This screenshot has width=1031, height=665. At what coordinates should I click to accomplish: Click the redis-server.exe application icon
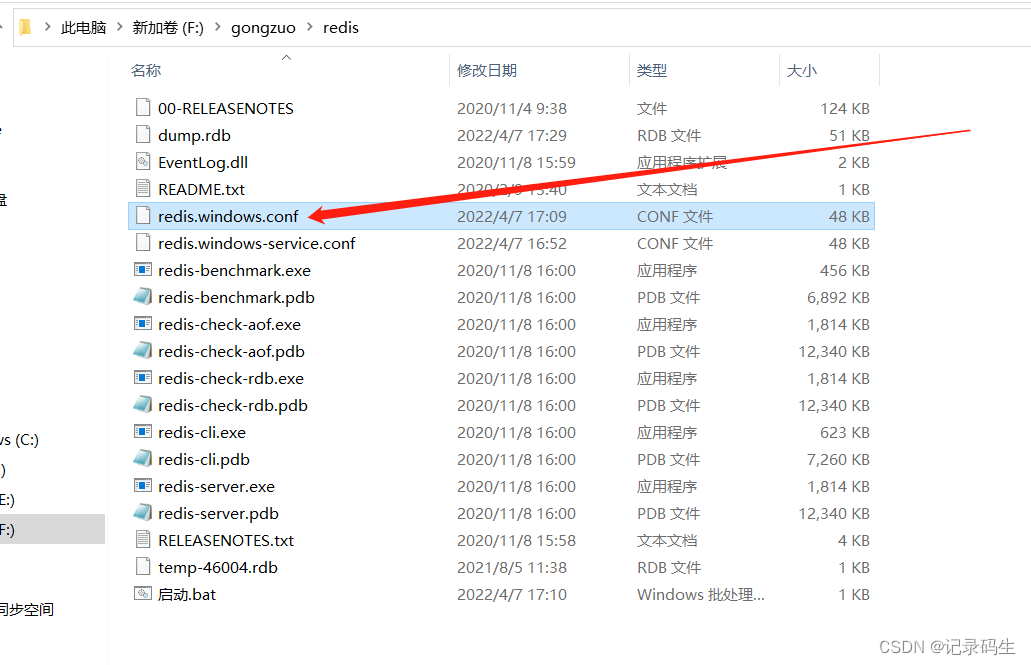(x=143, y=485)
